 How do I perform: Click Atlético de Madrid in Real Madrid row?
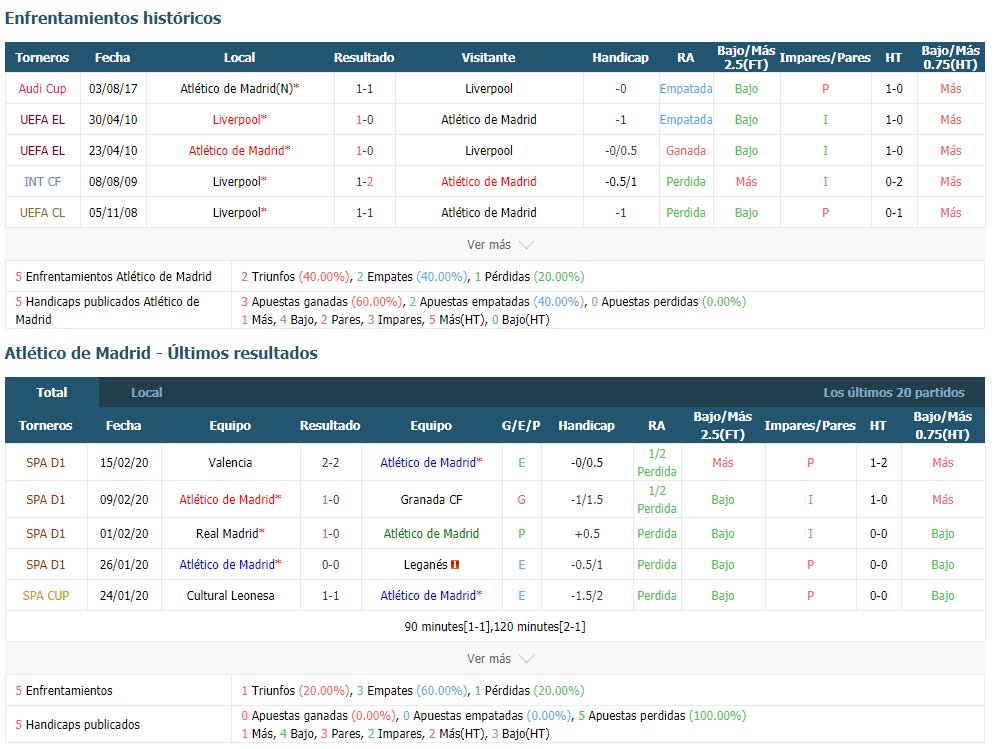pos(431,534)
